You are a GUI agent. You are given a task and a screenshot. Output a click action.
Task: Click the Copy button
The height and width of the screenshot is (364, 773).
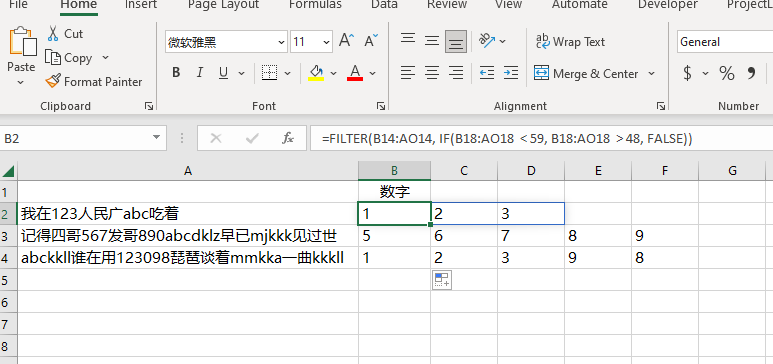click(x=69, y=58)
